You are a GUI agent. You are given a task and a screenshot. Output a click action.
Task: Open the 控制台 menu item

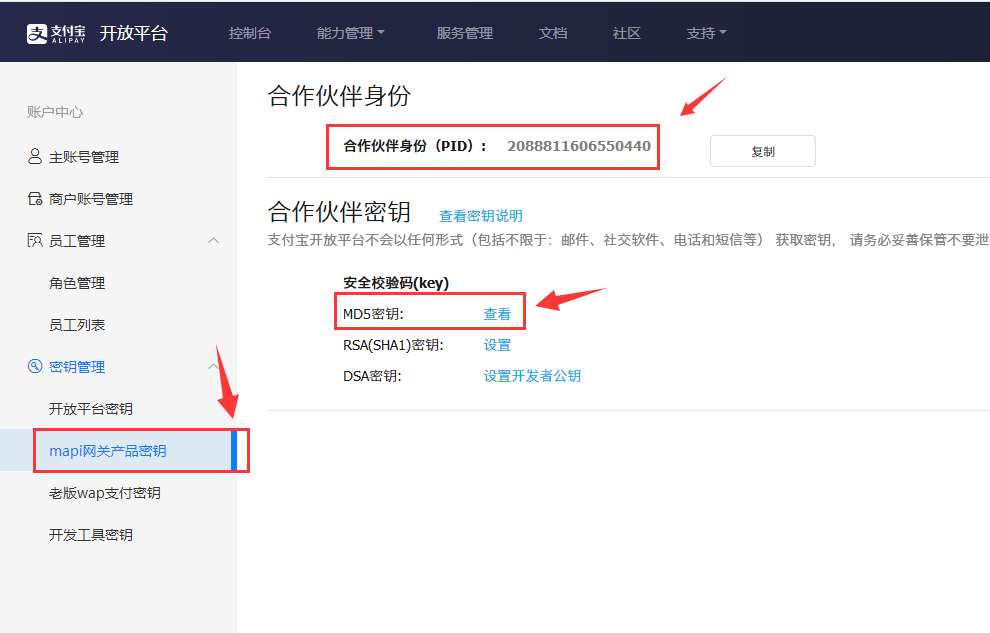point(249,32)
